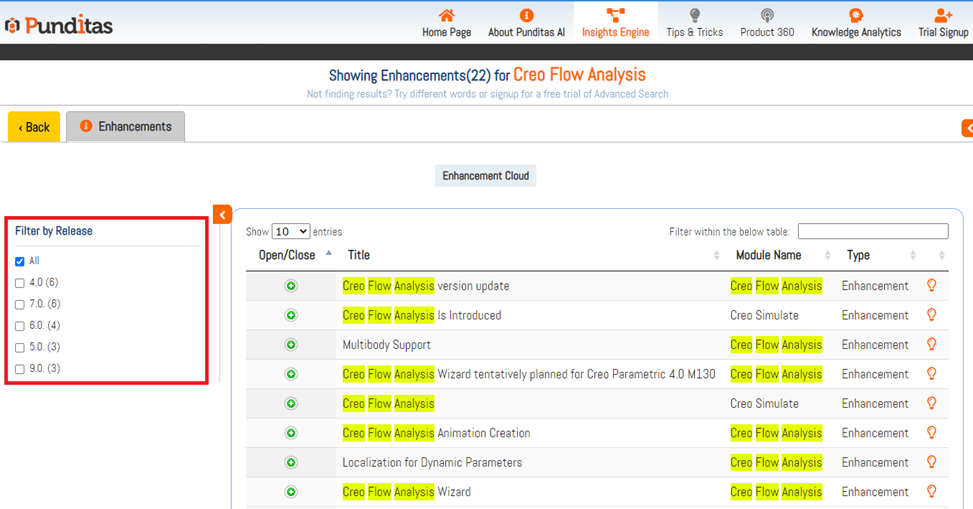Expand 'Localization for Dynamic Parameters' row
The image size is (973, 509).
click(291, 463)
